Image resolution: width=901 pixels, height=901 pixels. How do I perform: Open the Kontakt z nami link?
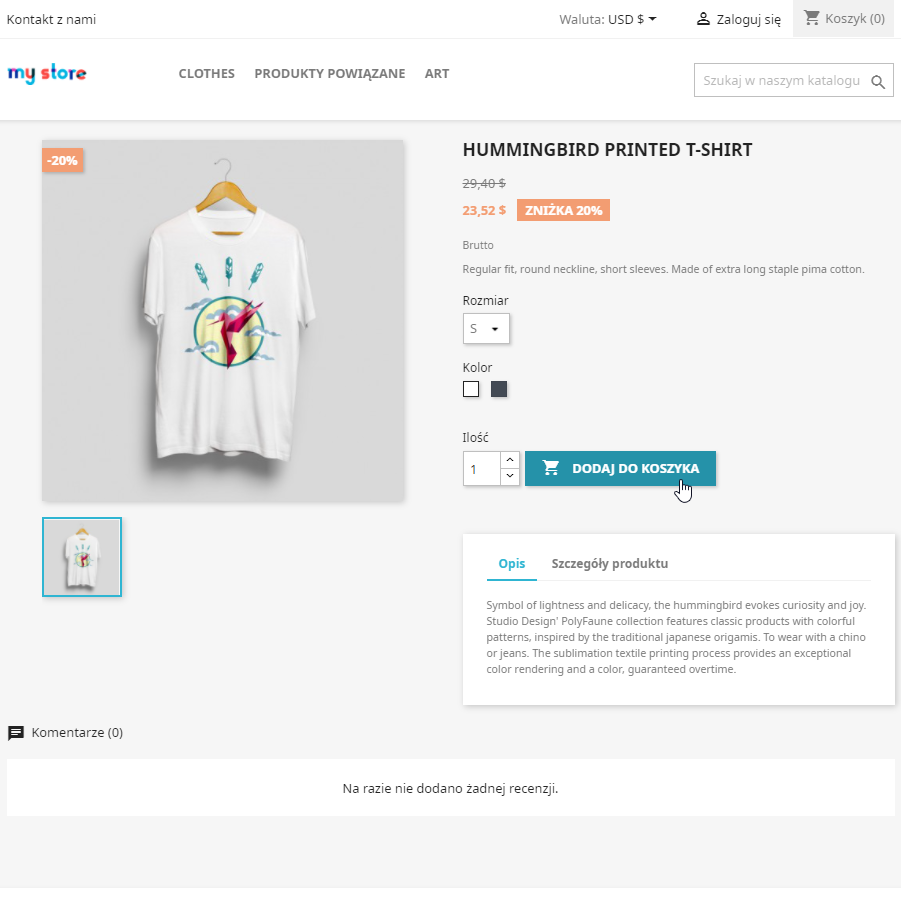pos(52,19)
